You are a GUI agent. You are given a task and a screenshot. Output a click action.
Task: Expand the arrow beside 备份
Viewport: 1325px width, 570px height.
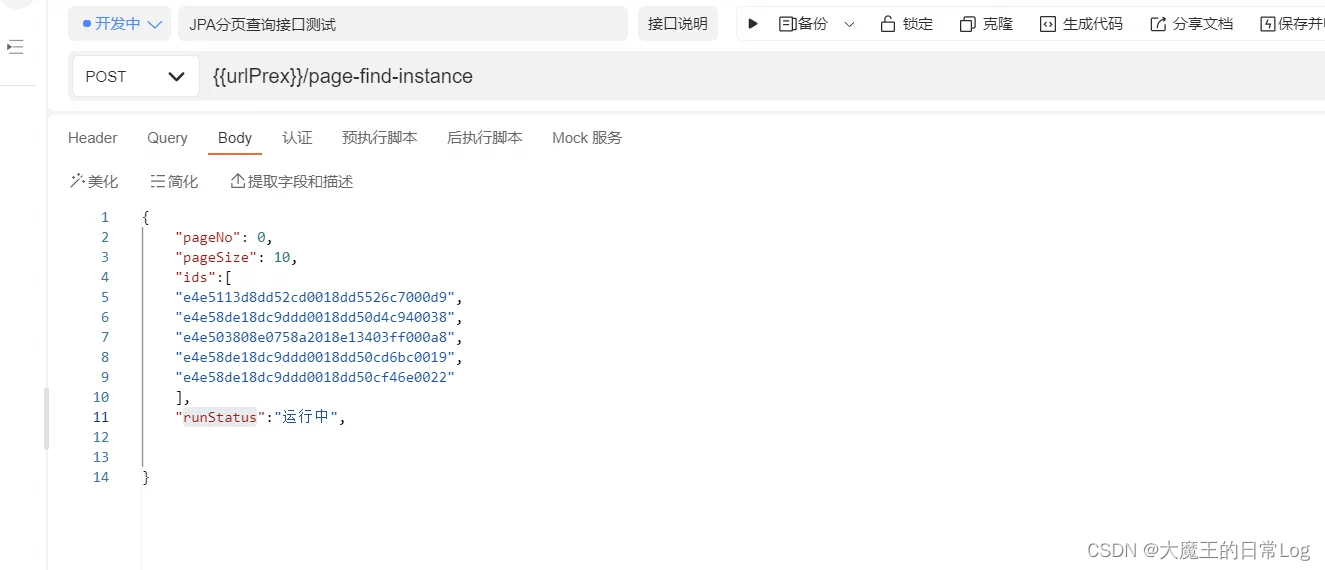849,24
